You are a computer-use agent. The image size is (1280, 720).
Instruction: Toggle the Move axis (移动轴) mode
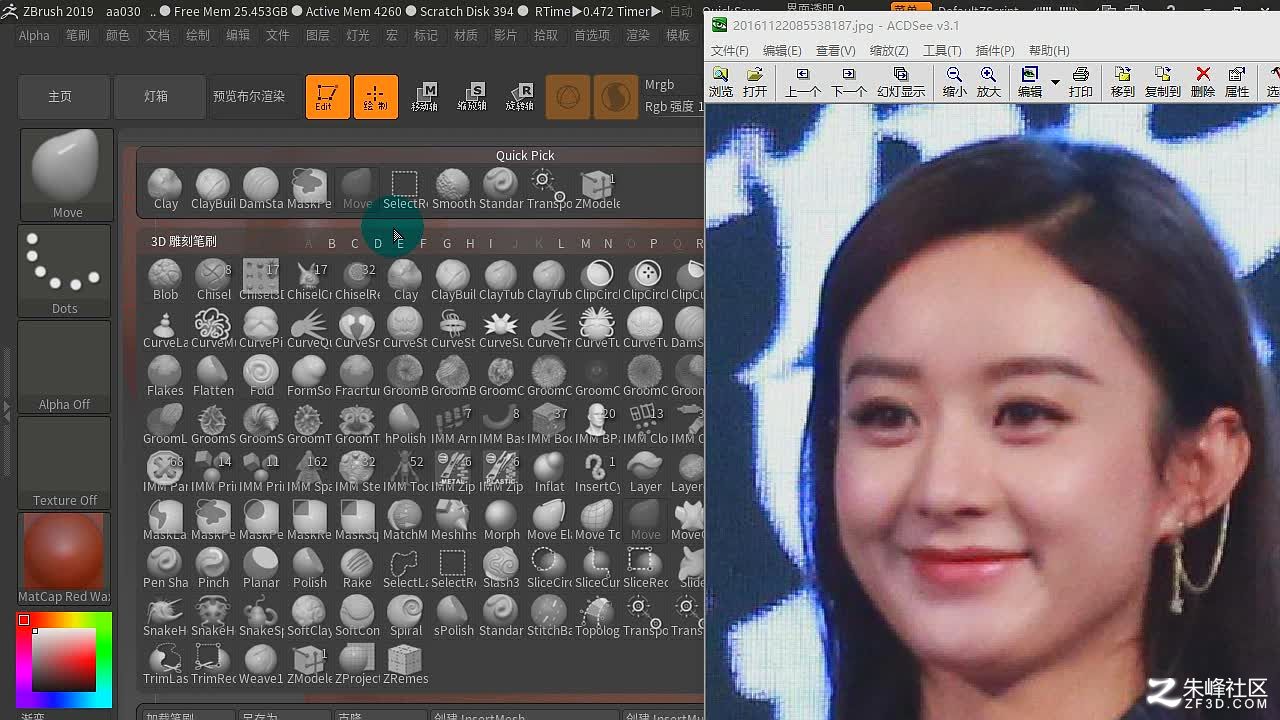pos(425,97)
